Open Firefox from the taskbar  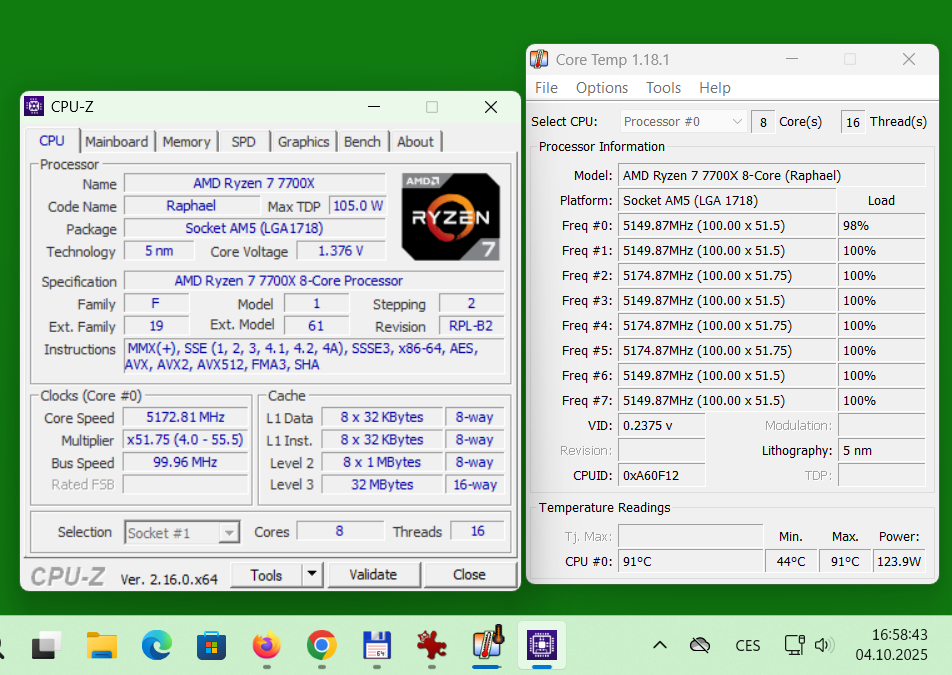(266, 646)
